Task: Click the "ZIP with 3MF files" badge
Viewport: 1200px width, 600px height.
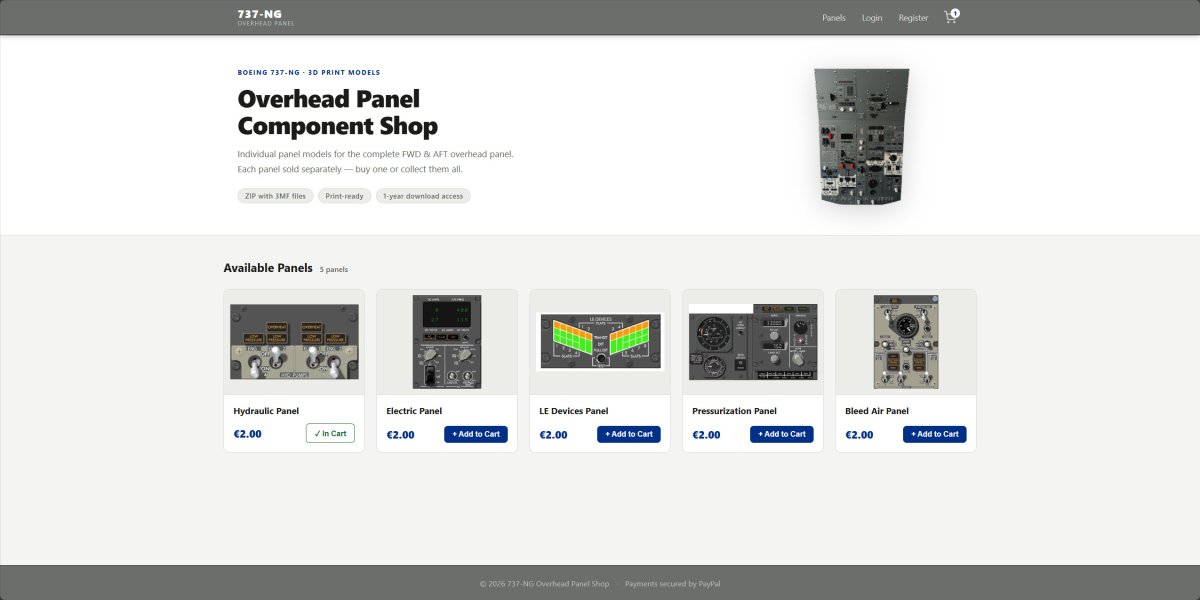Action: (275, 196)
